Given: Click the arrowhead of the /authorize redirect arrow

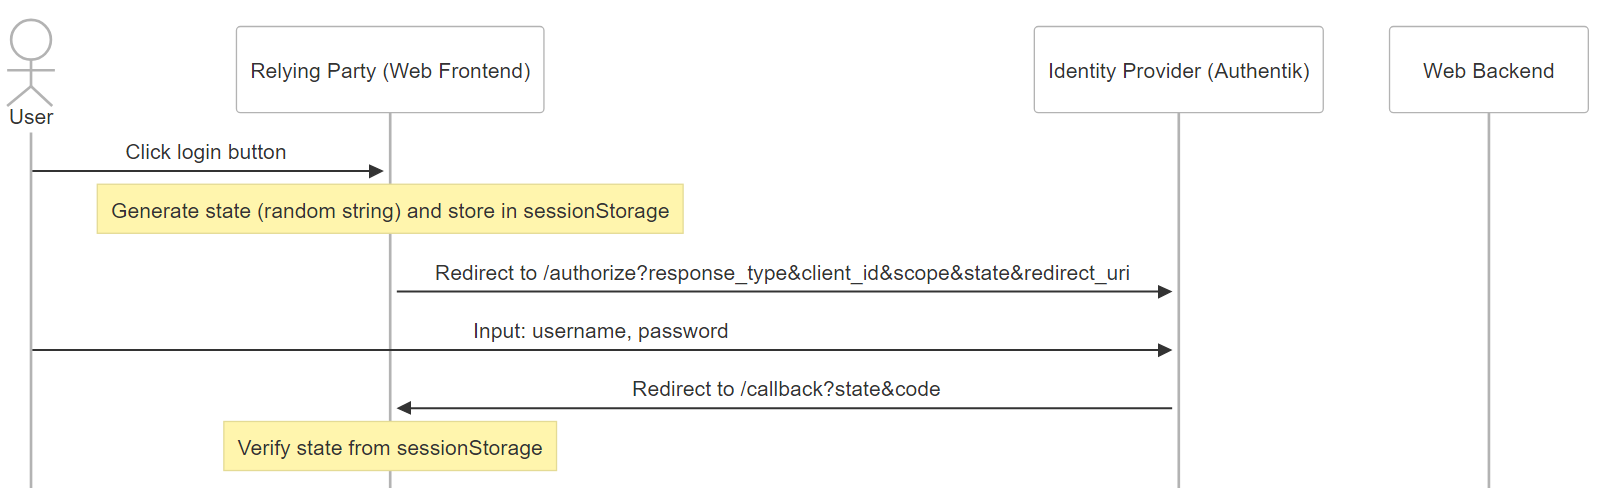Looking at the screenshot, I should coord(1165,292).
